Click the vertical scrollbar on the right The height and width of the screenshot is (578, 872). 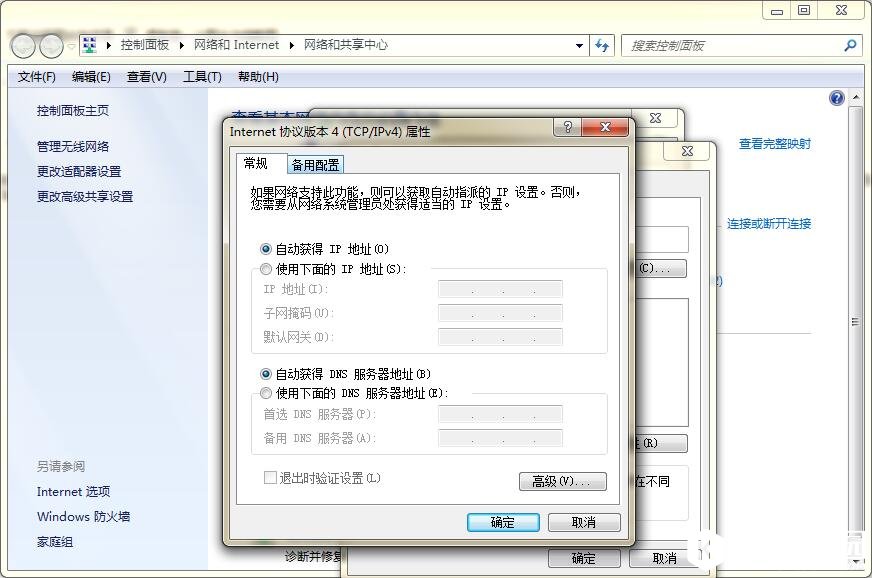click(x=857, y=320)
